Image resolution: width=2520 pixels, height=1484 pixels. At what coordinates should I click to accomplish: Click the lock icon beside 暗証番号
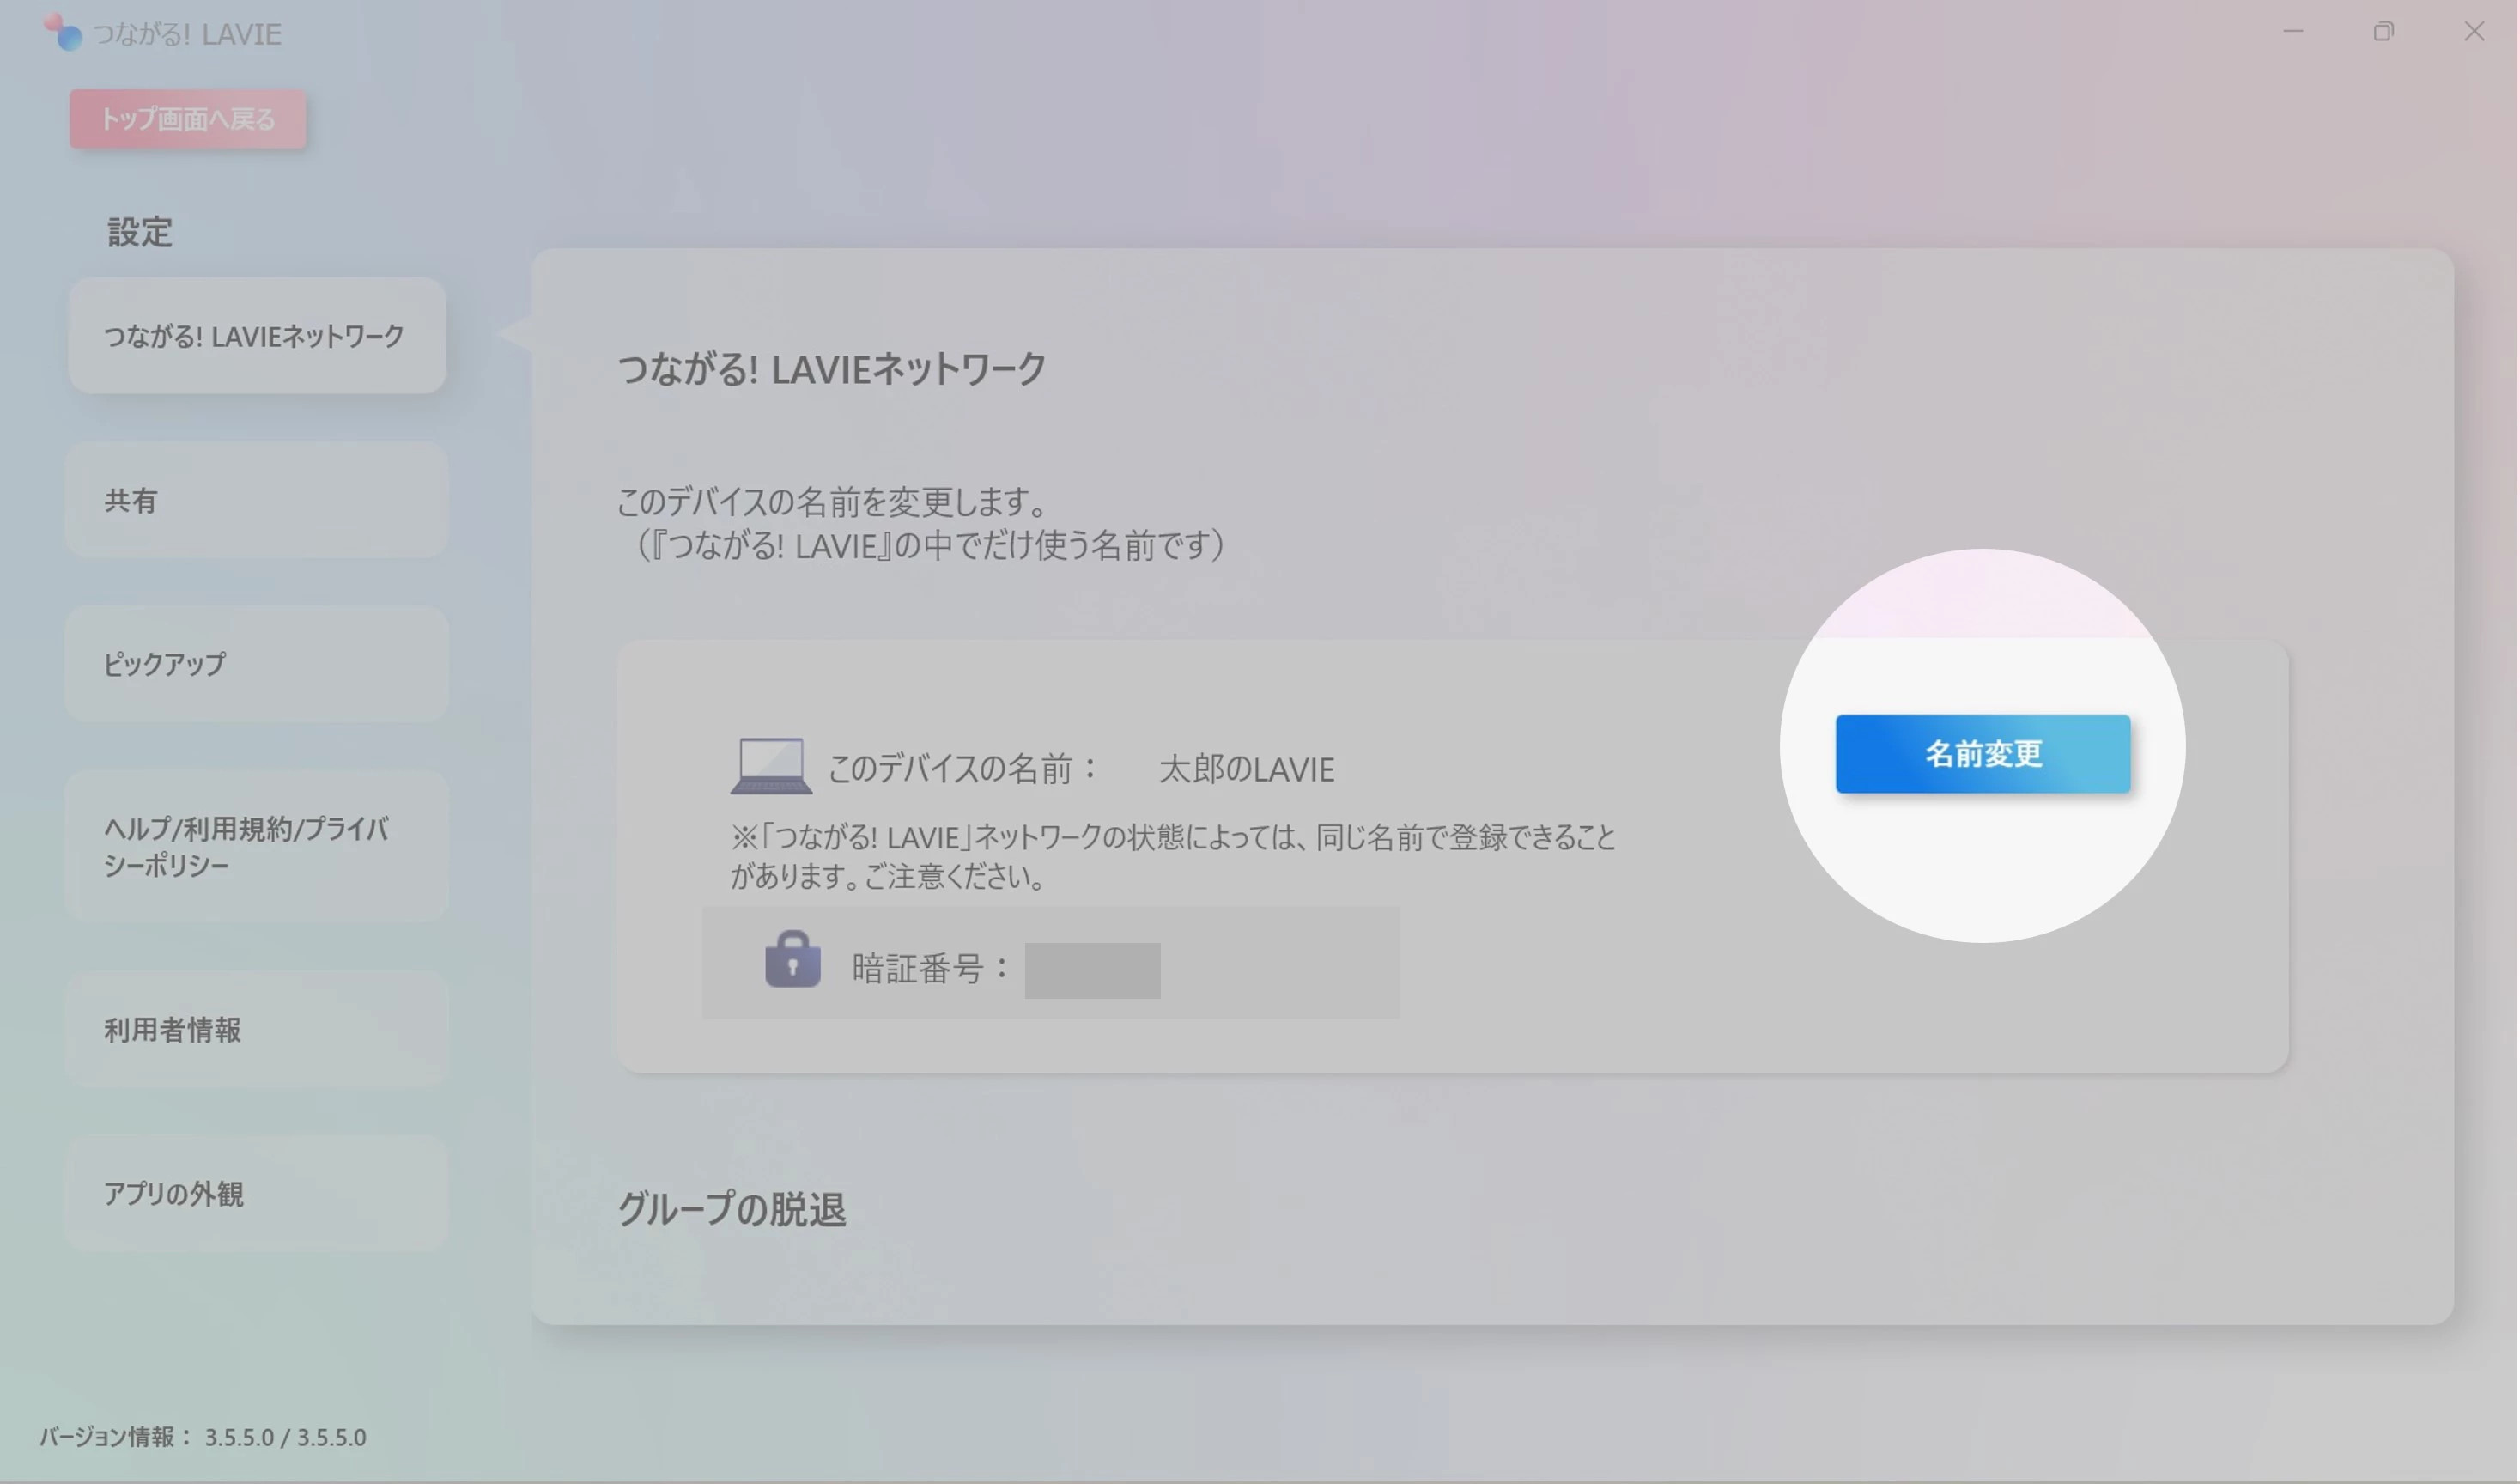(792, 959)
